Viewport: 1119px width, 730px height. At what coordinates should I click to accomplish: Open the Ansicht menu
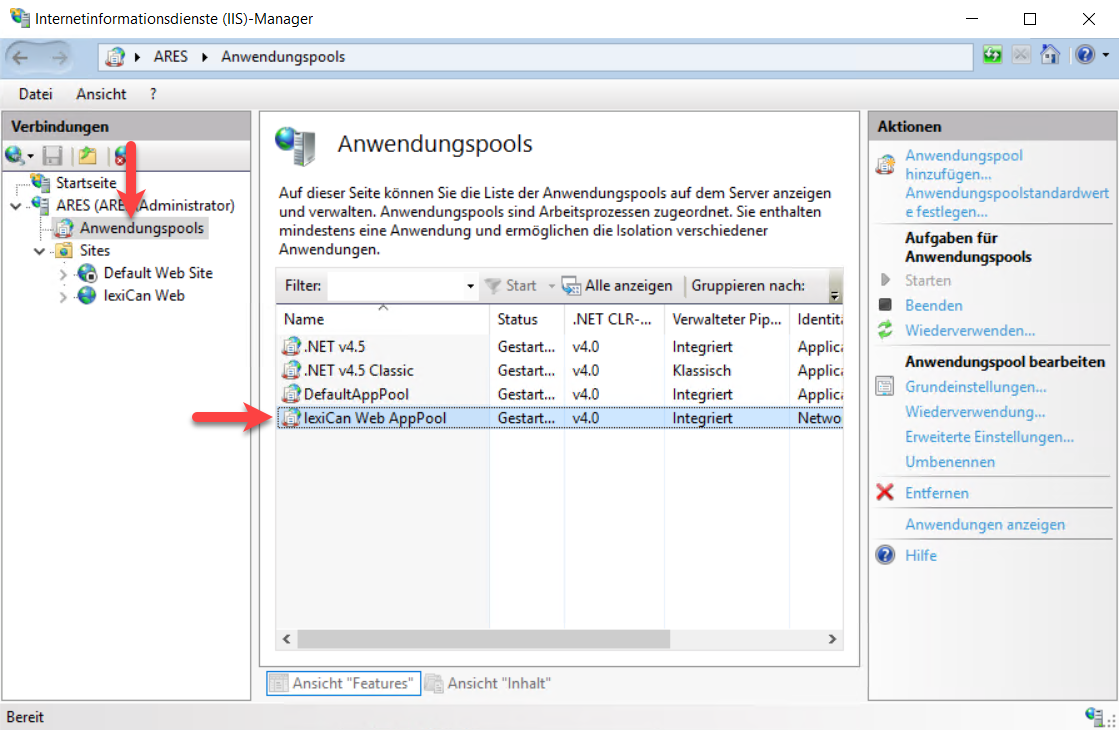coord(101,94)
